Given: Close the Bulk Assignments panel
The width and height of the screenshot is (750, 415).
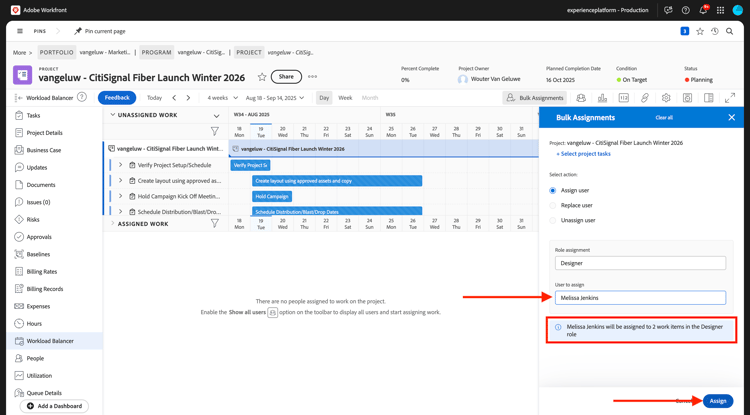Looking at the screenshot, I should coord(731,117).
